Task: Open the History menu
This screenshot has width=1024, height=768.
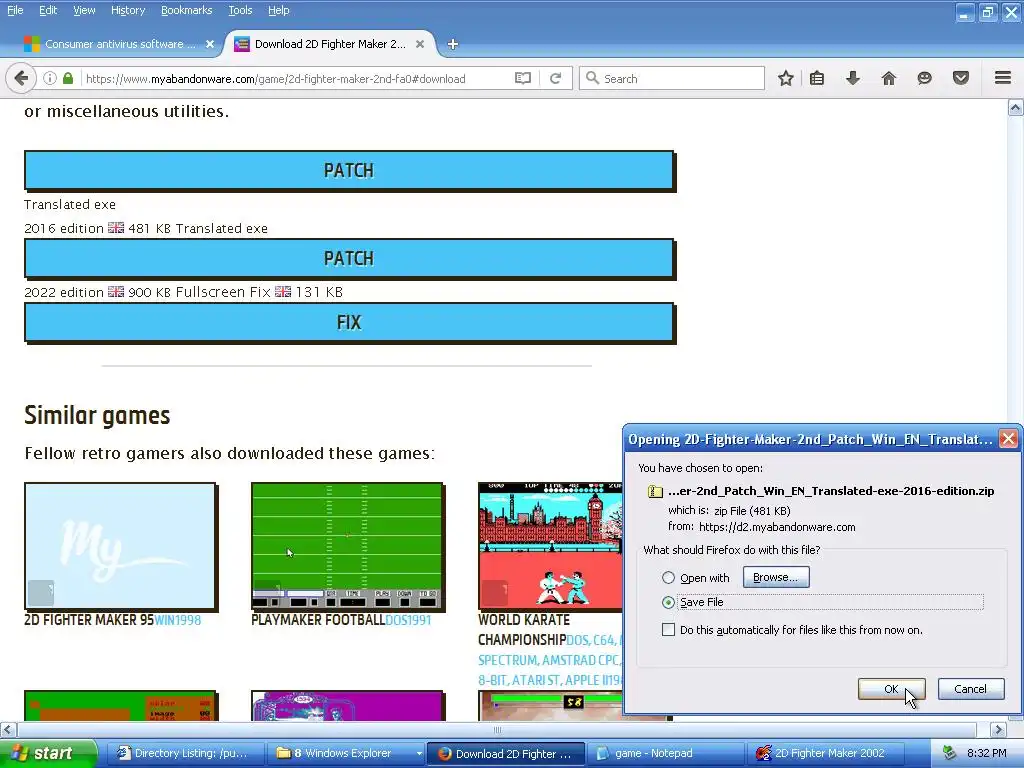Action: tap(127, 10)
